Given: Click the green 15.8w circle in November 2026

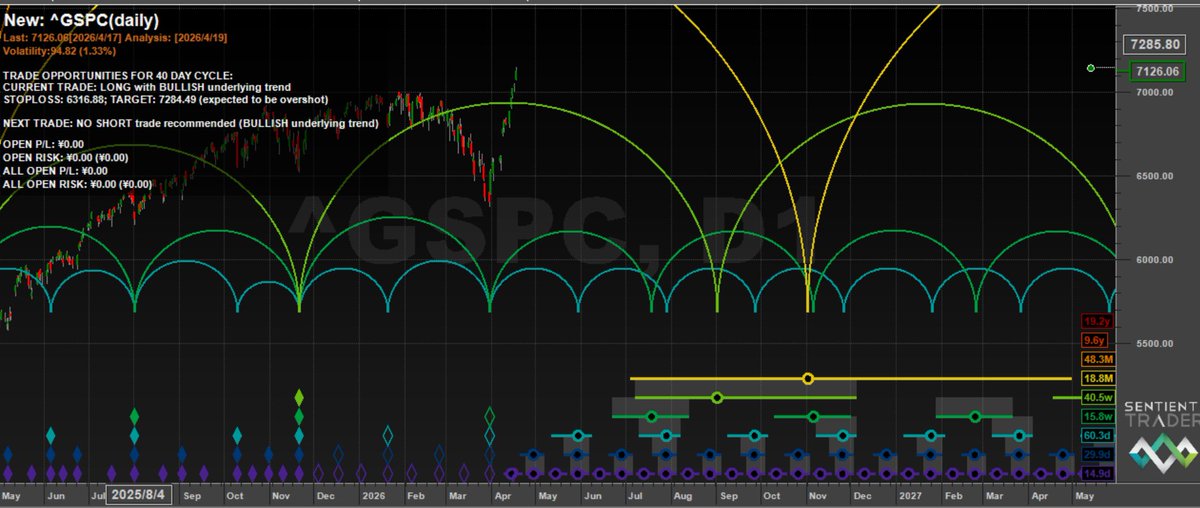Looking at the screenshot, I should [813, 416].
